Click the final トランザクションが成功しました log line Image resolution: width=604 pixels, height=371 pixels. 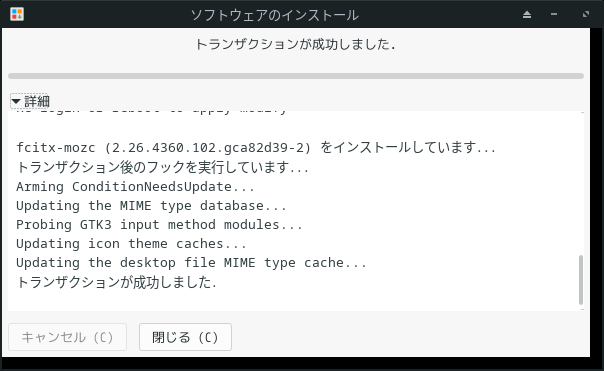coord(116,282)
